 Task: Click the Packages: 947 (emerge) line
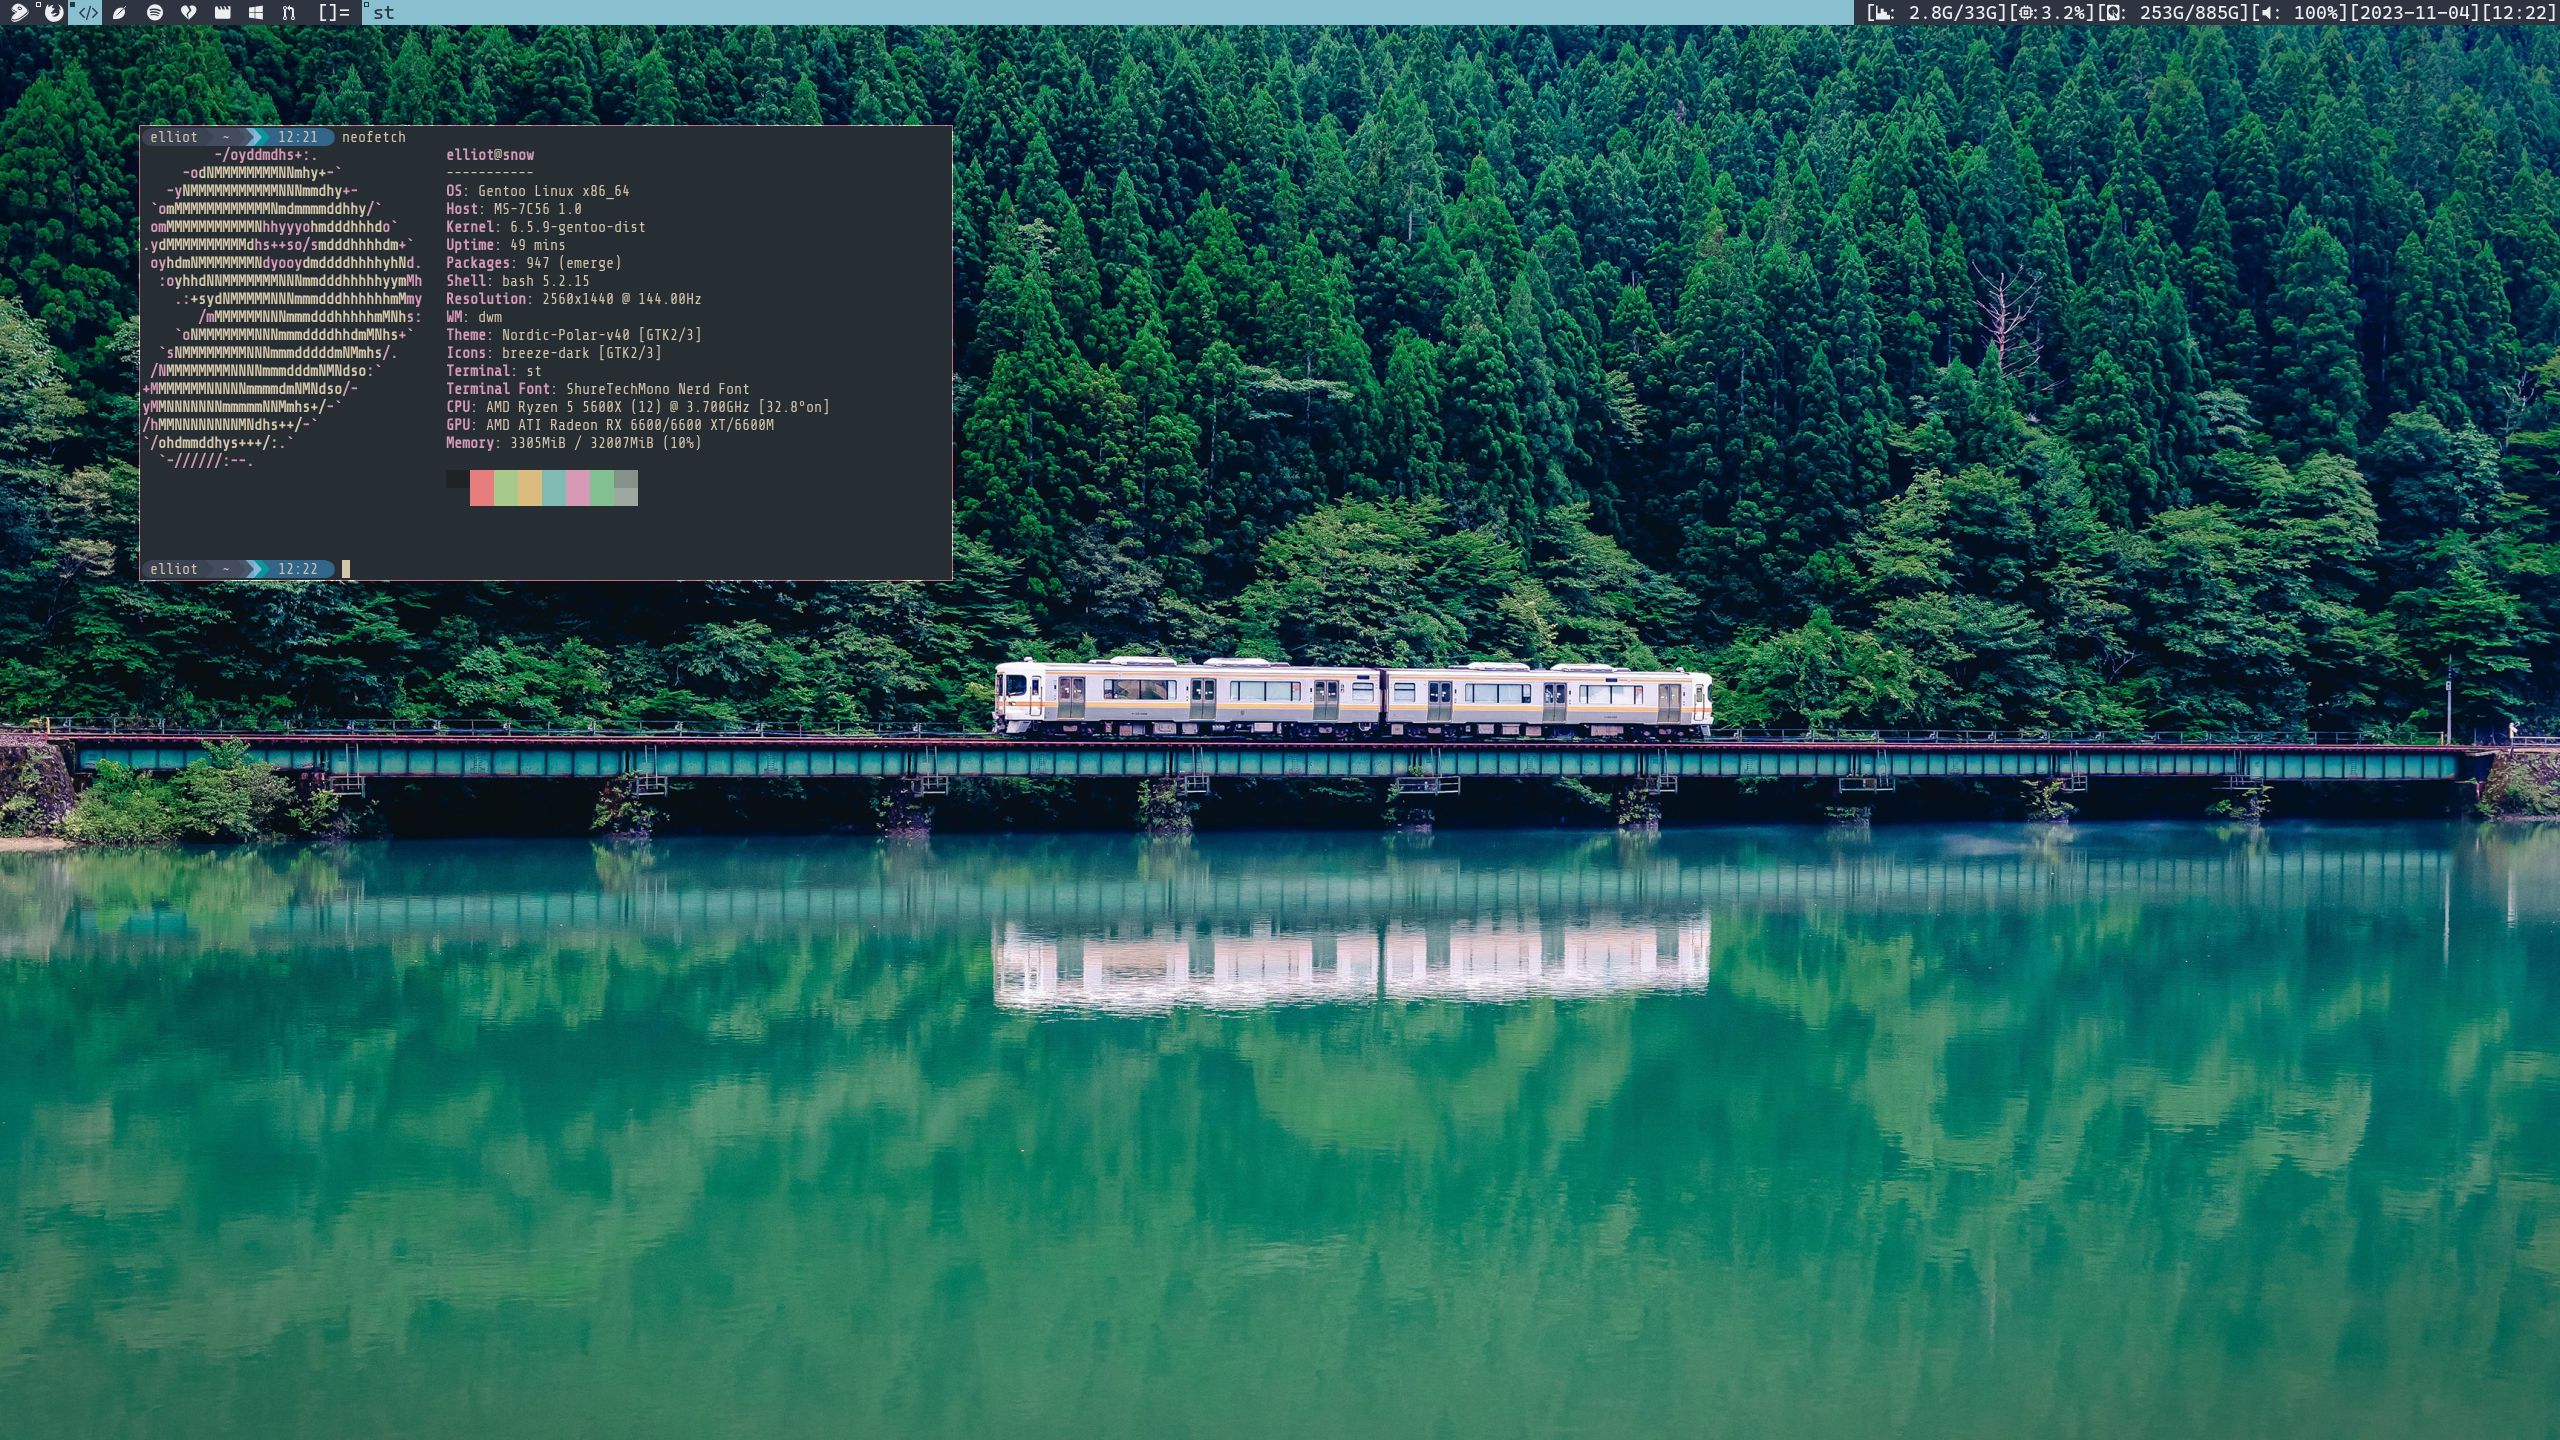tap(534, 263)
